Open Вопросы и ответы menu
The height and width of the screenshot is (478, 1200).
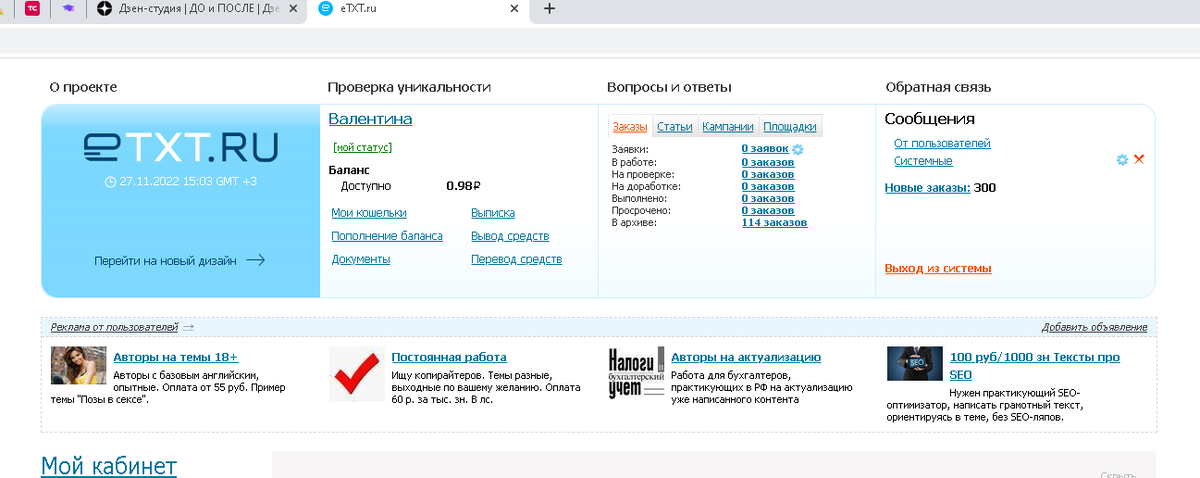669,88
